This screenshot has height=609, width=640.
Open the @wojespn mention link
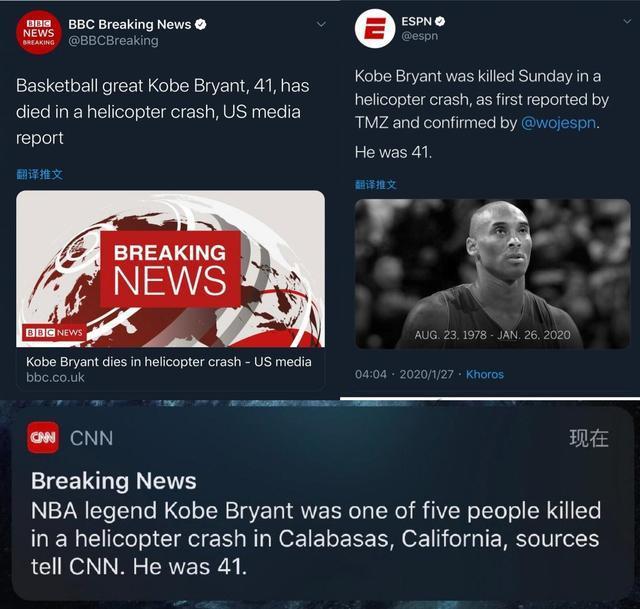(x=558, y=123)
